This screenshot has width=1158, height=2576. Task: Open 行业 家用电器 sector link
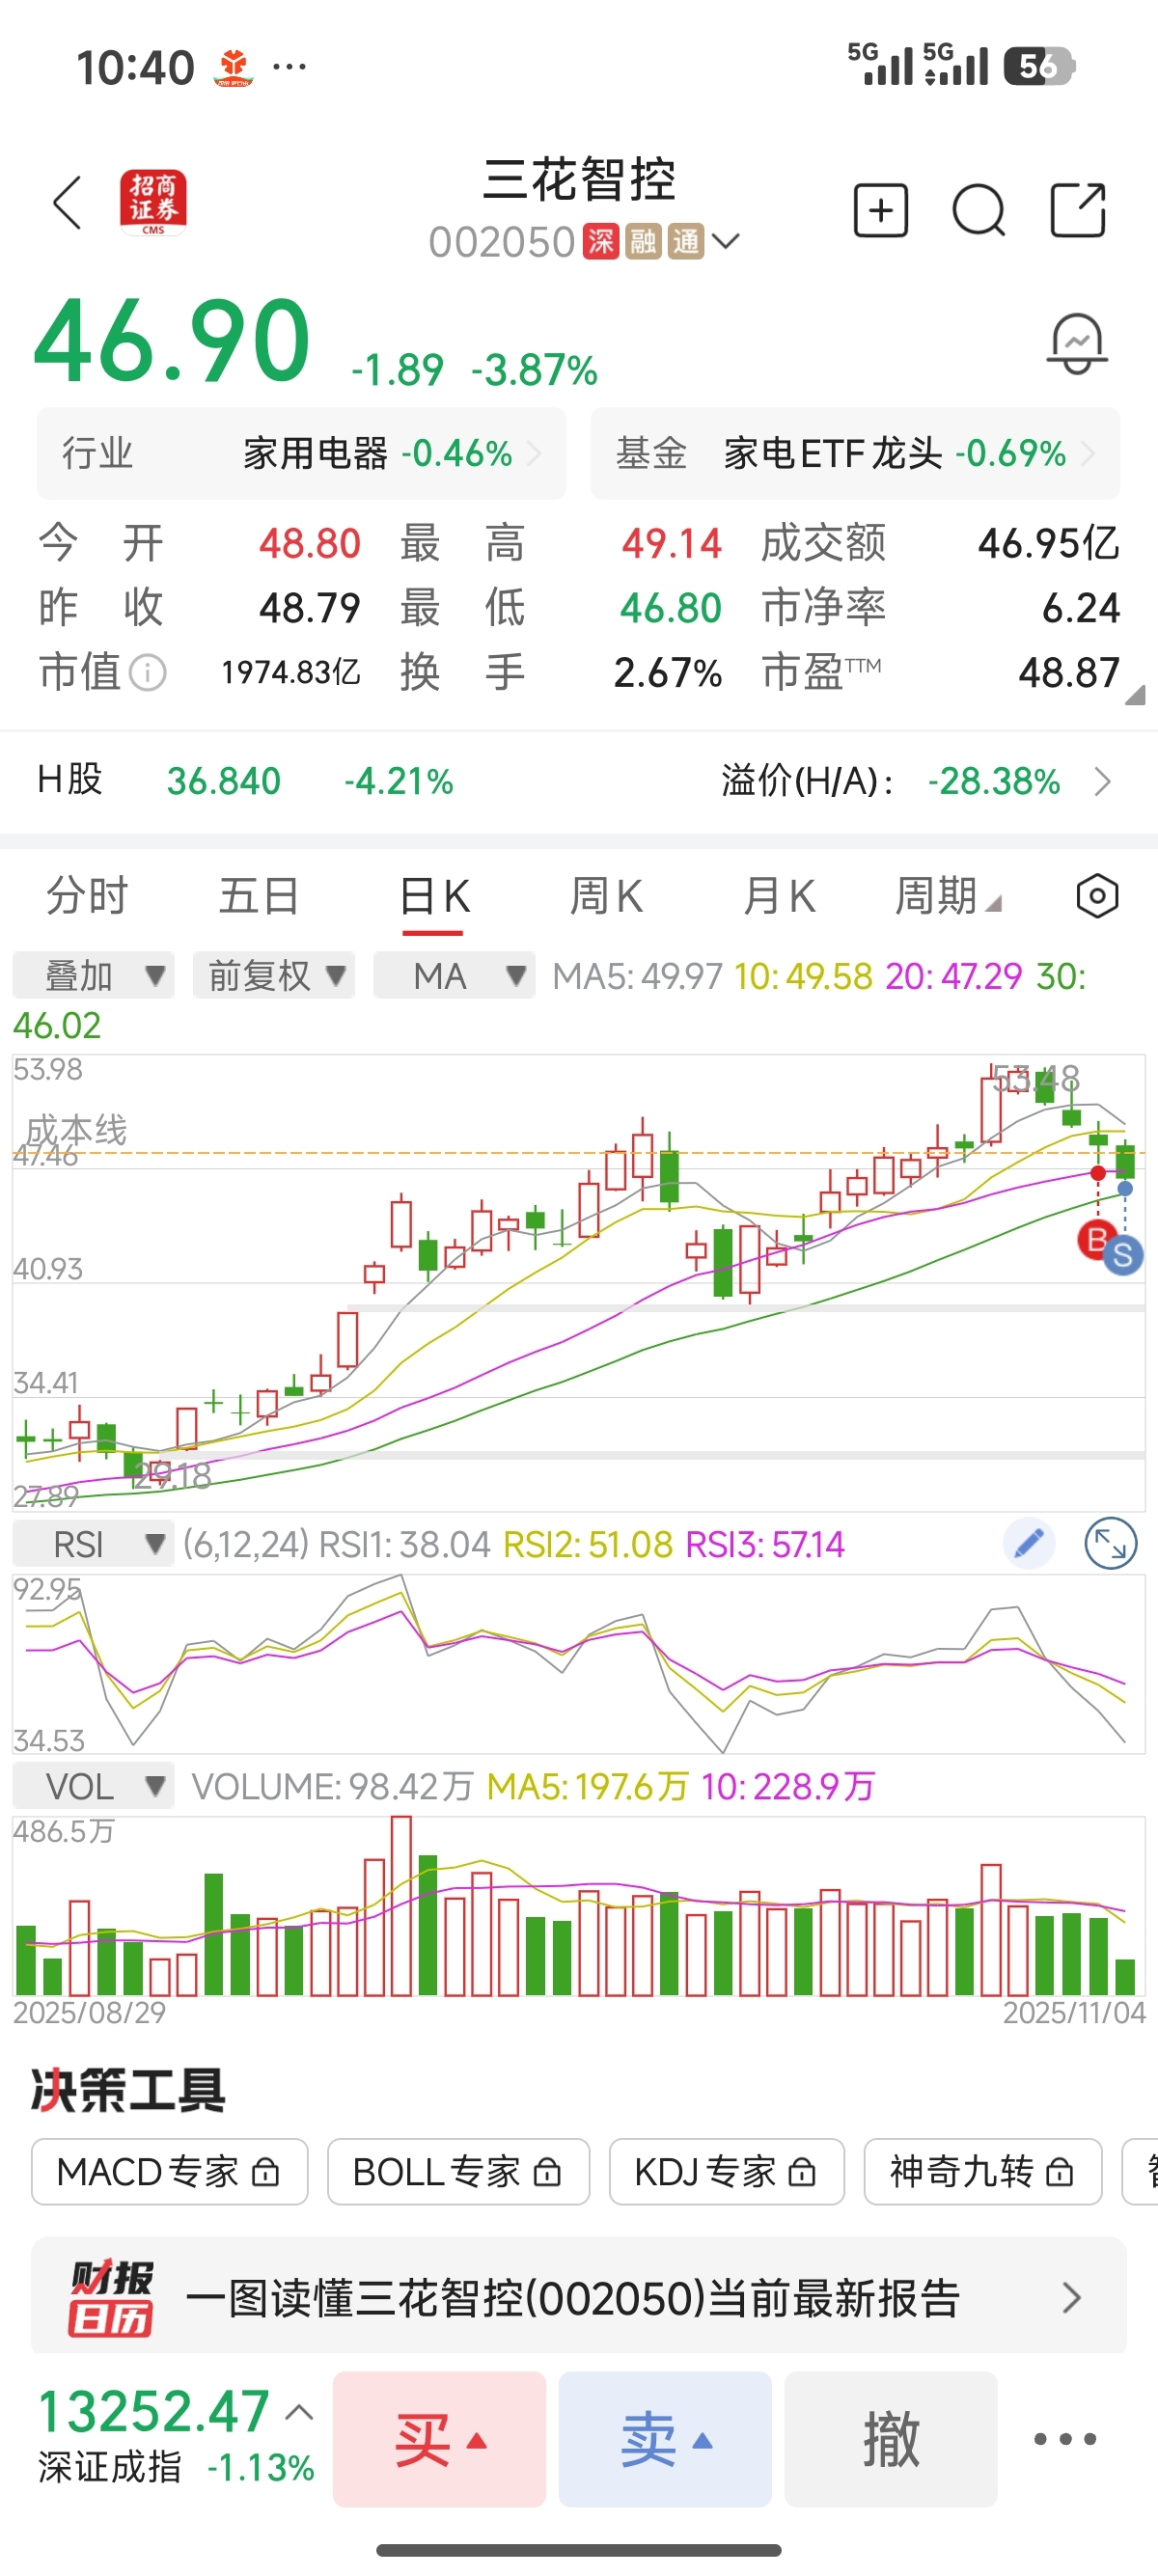coord(301,453)
